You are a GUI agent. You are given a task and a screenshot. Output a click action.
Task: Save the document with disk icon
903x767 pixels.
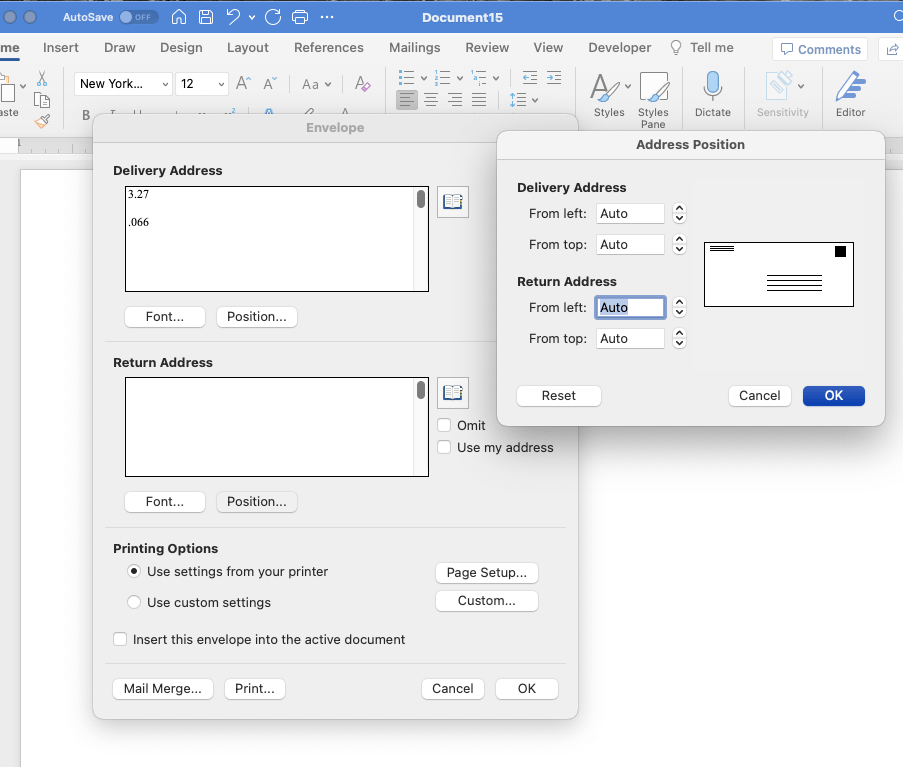206,17
